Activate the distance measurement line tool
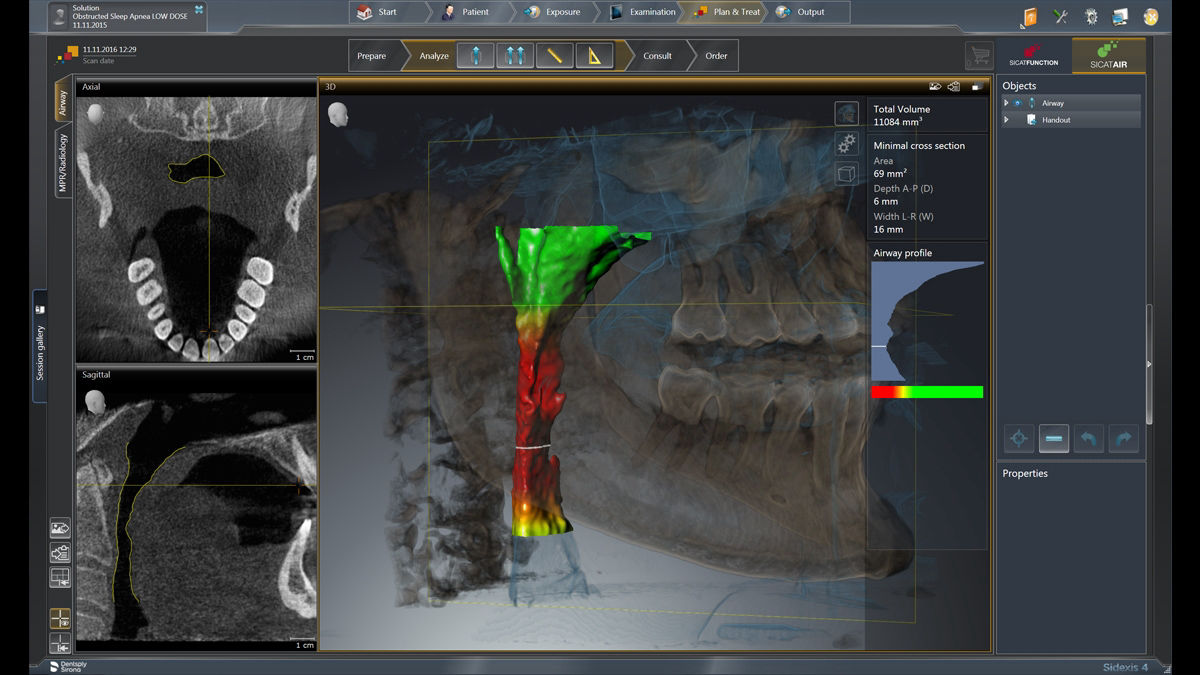 click(x=554, y=56)
